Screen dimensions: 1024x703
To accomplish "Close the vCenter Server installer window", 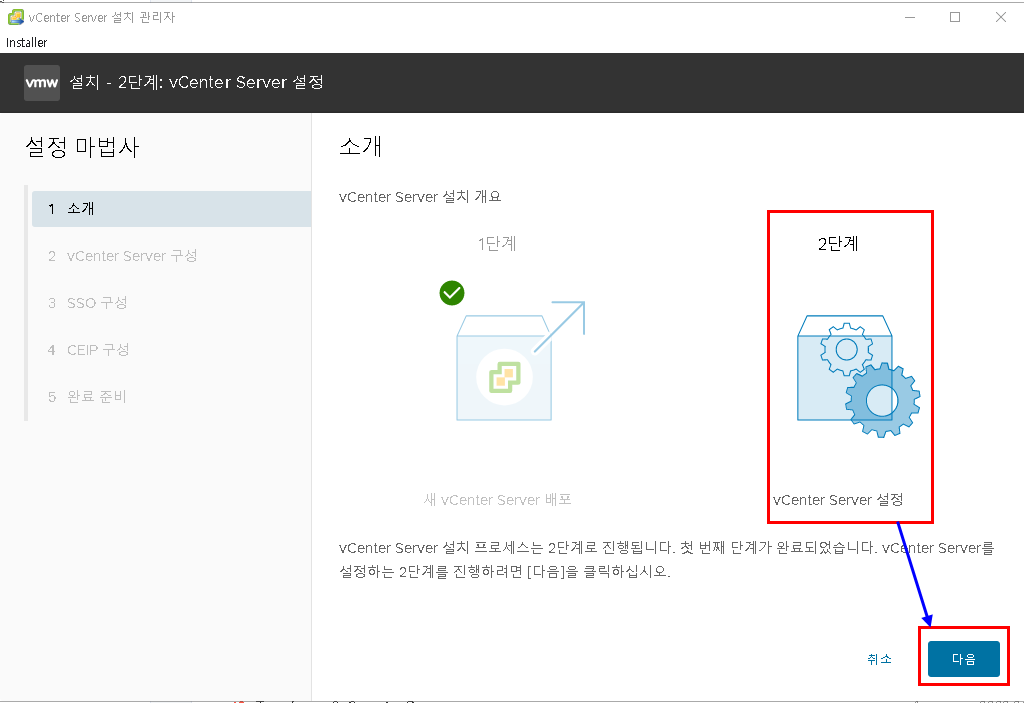I will (x=1000, y=18).
